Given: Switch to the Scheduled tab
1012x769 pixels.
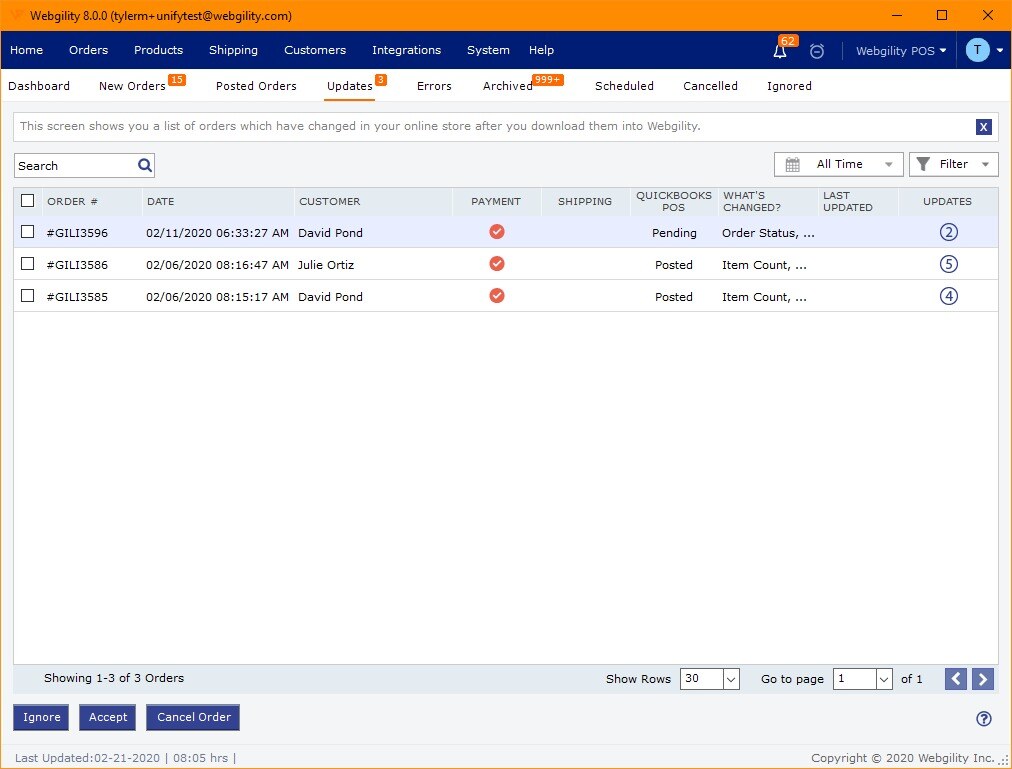Looking at the screenshot, I should [624, 87].
